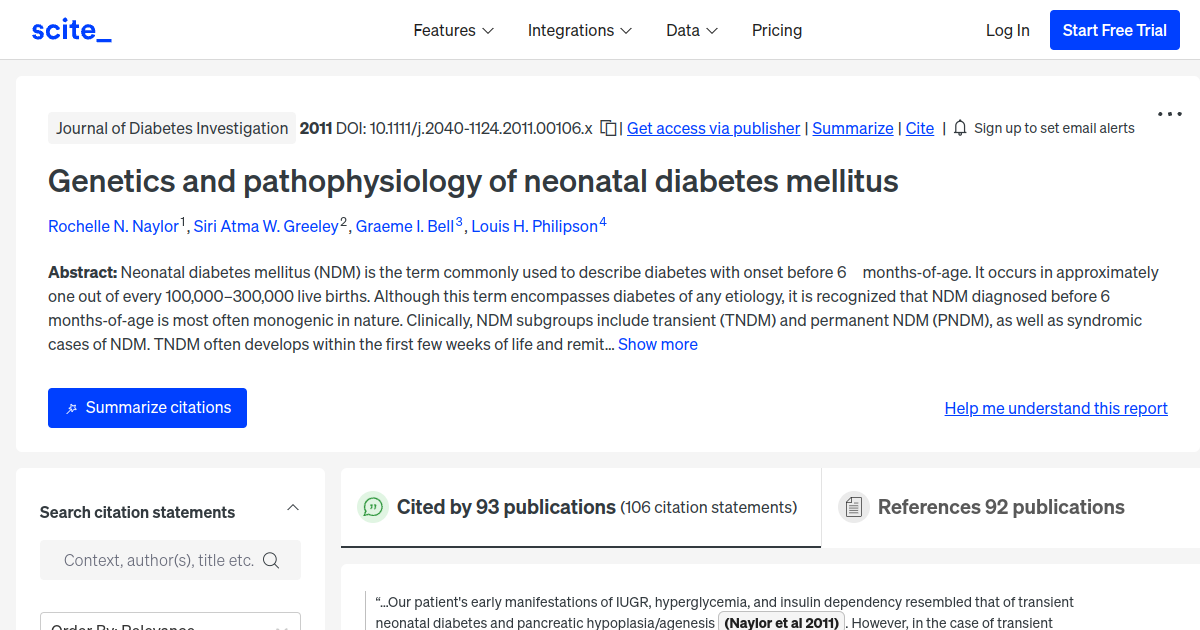This screenshot has height=630, width=1200.
Task: Click Show more to expand the abstract
Action: pyautogui.click(x=657, y=344)
